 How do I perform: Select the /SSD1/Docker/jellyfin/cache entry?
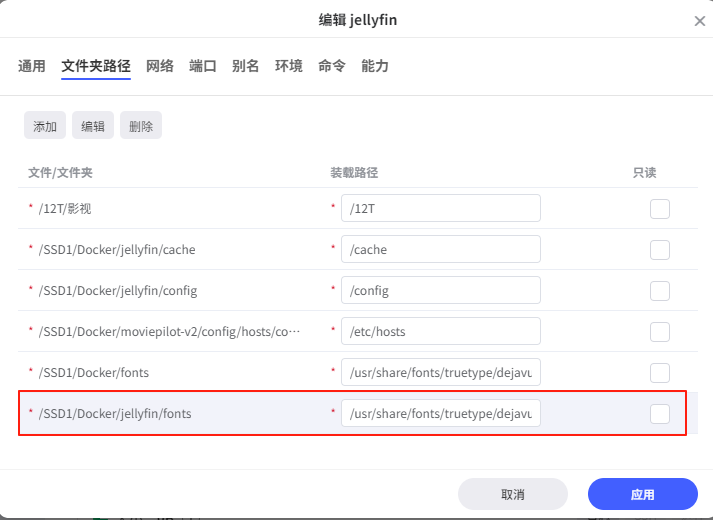(117, 250)
